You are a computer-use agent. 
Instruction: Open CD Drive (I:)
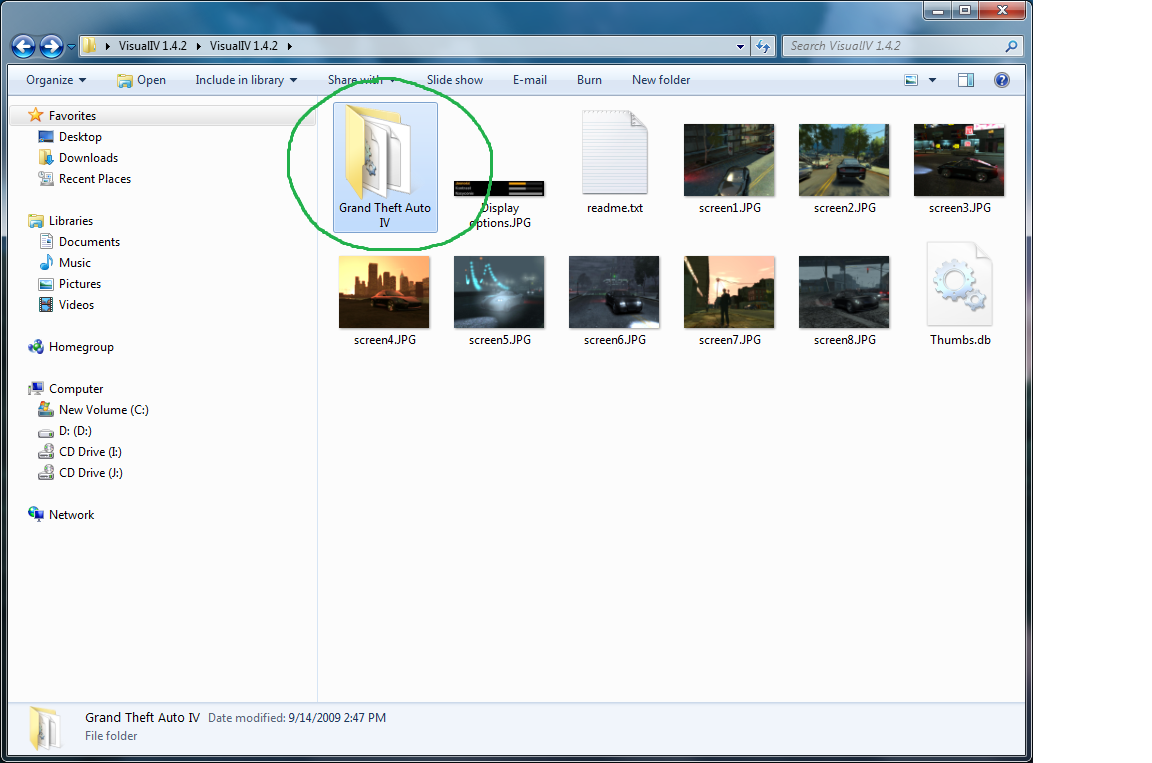(x=90, y=452)
